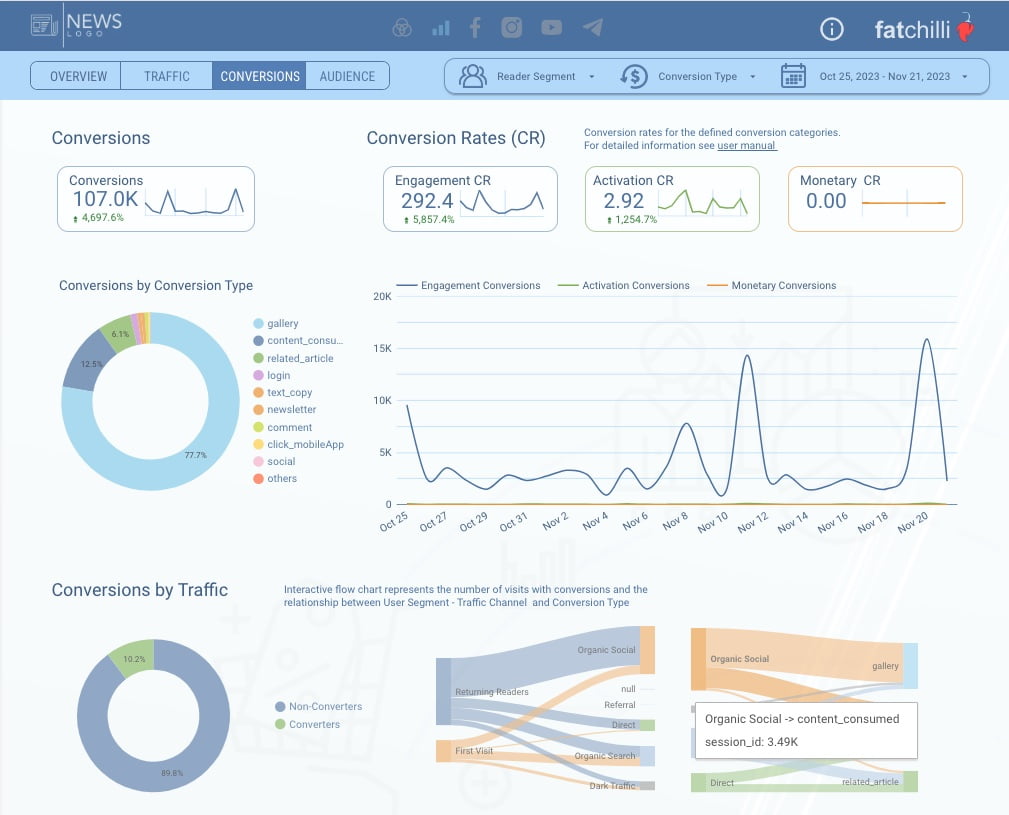1009x815 pixels.
Task: Click the calendar icon by date range
Action: (x=793, y=76)
